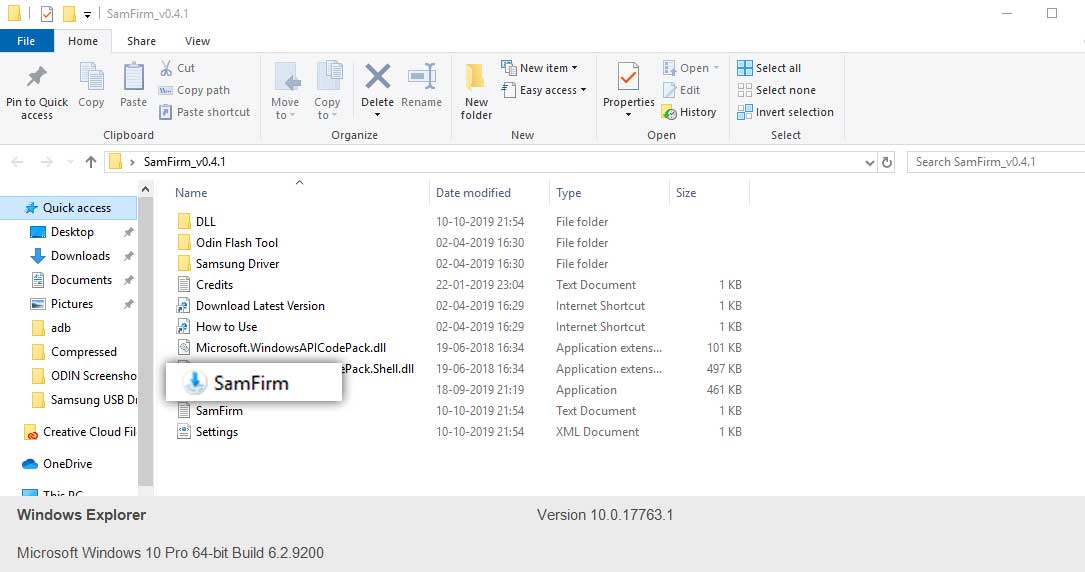1085x572 pixels.
Task: Open Compressed folder in navigation pane
Action: [x=84, y=352]
